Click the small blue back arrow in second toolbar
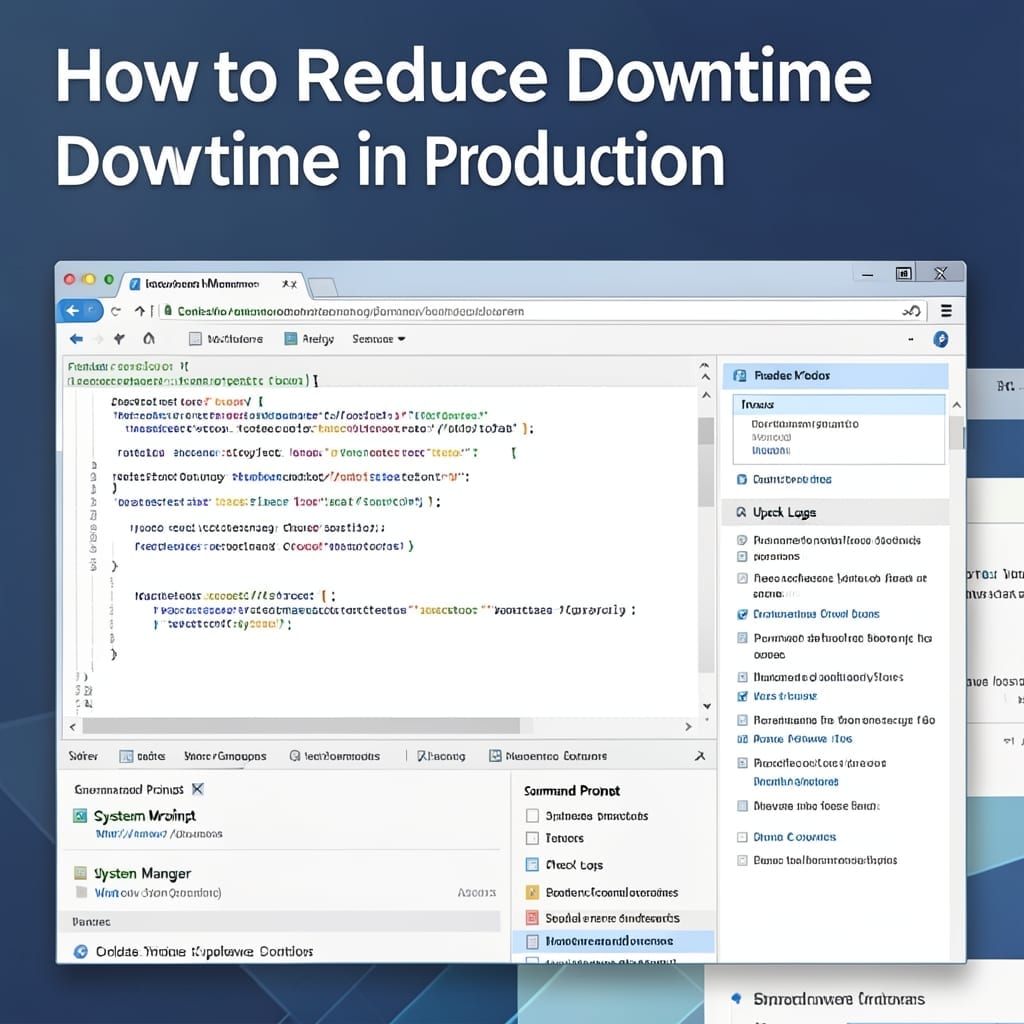This screenshot has width=1024, height=1024. coord(76,338)
